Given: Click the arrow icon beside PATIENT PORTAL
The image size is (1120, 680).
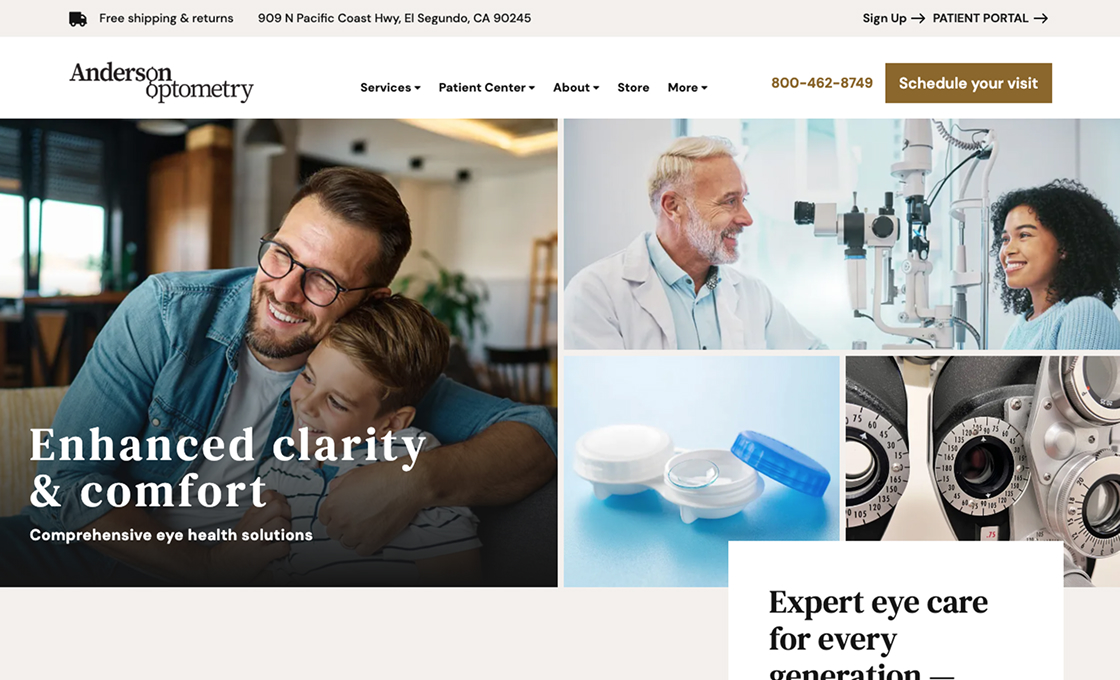Looking at the screenshot, I should pos(1041,19).
